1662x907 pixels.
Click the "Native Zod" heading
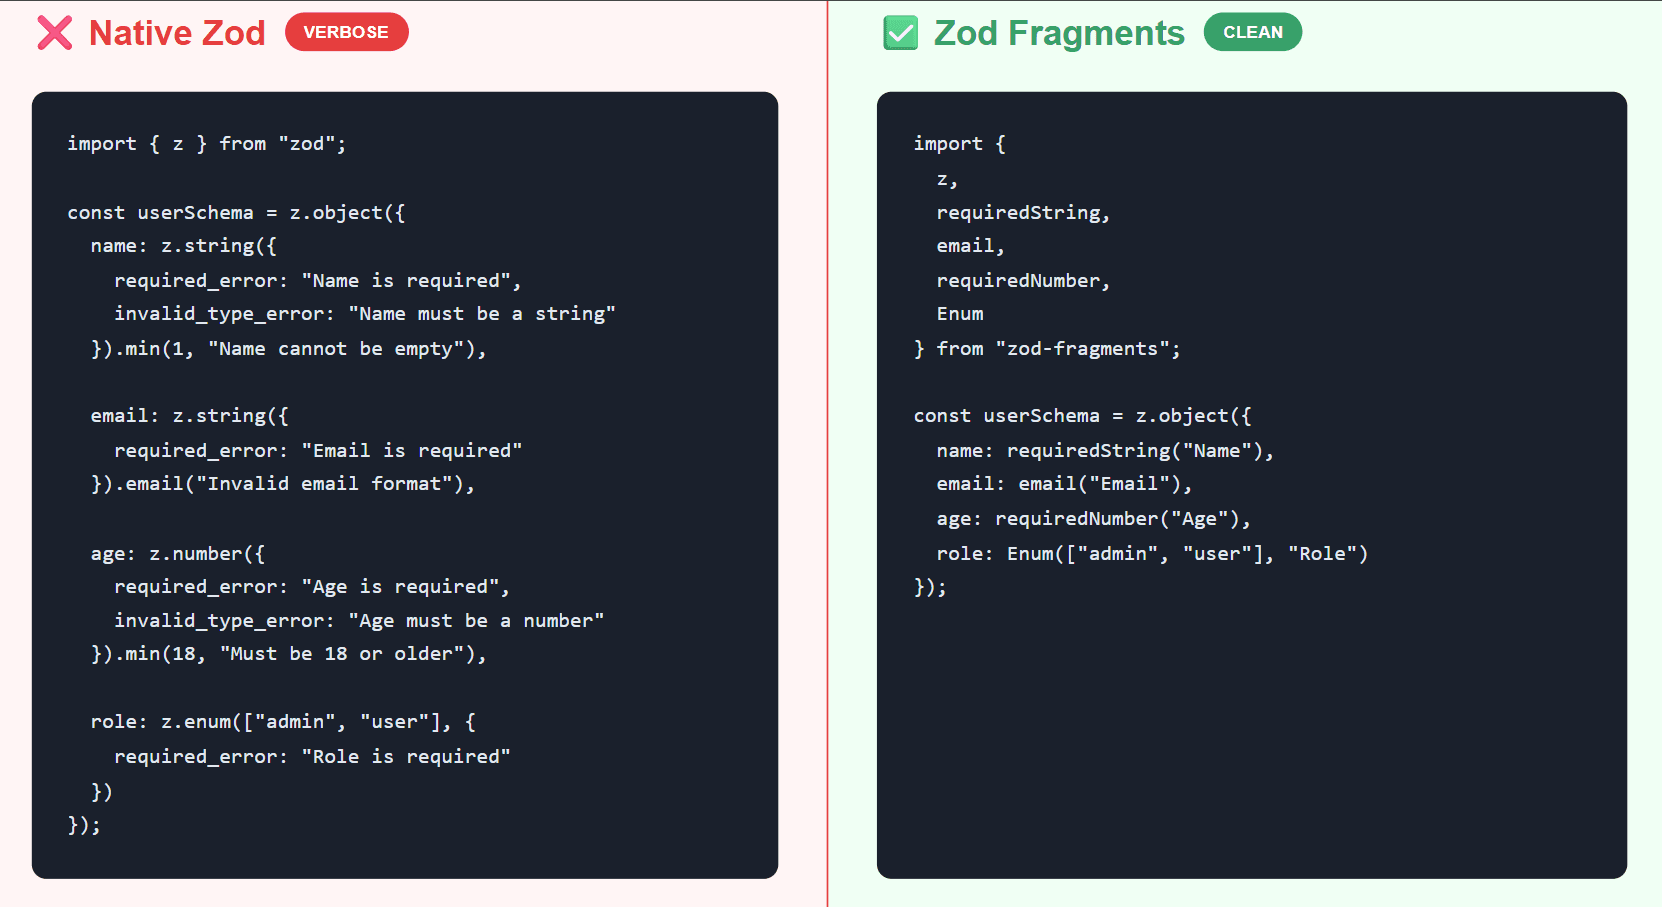click(177, 33)
